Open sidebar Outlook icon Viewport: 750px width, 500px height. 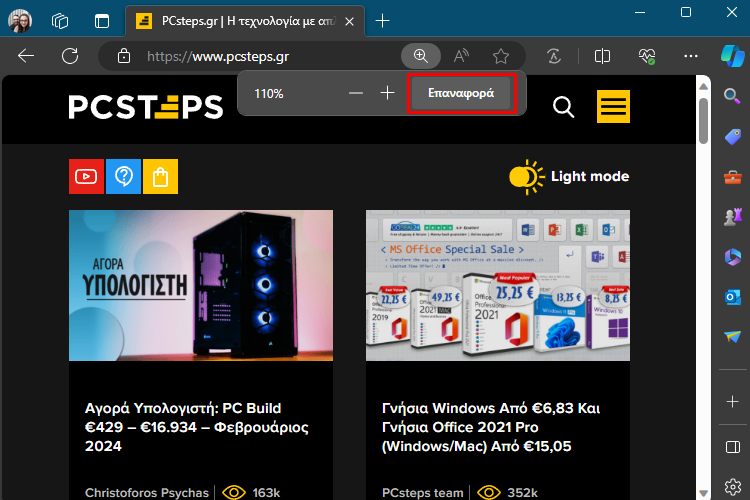[x=732, y=297]
